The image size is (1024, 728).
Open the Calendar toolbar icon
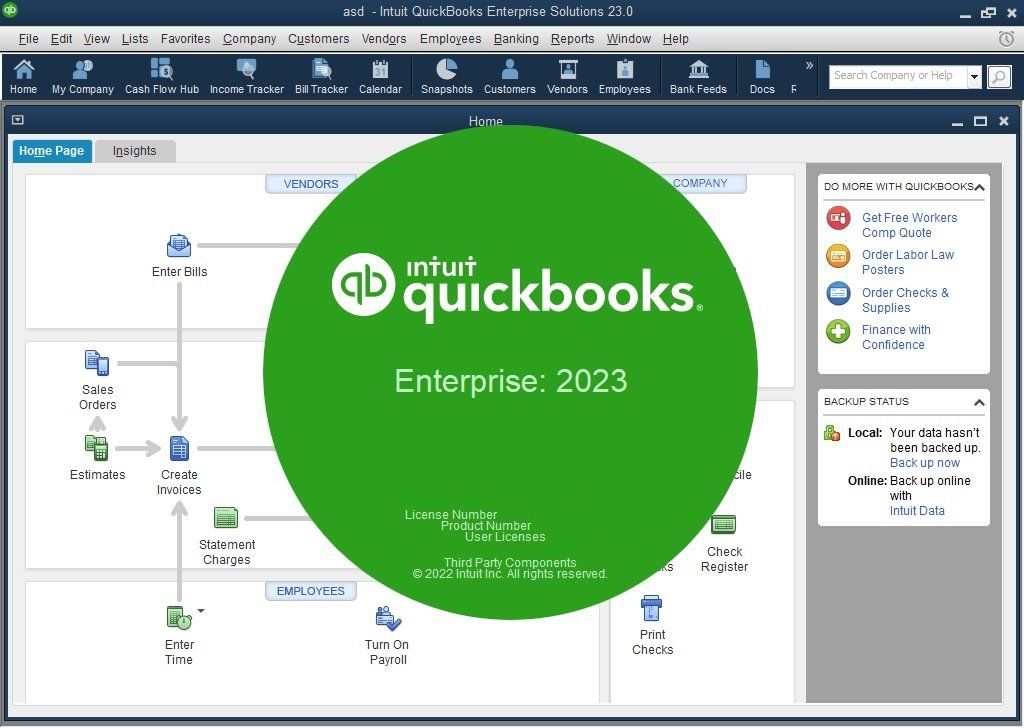(x=380, y=76)
